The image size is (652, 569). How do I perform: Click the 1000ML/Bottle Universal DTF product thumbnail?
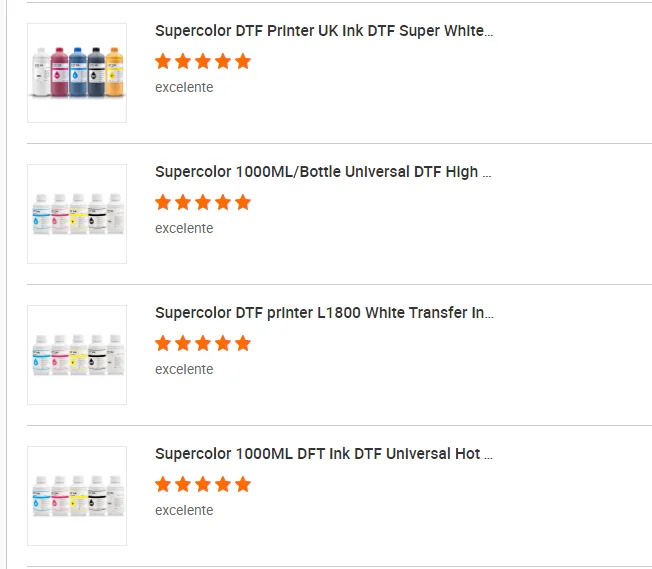tap(77, 214)
